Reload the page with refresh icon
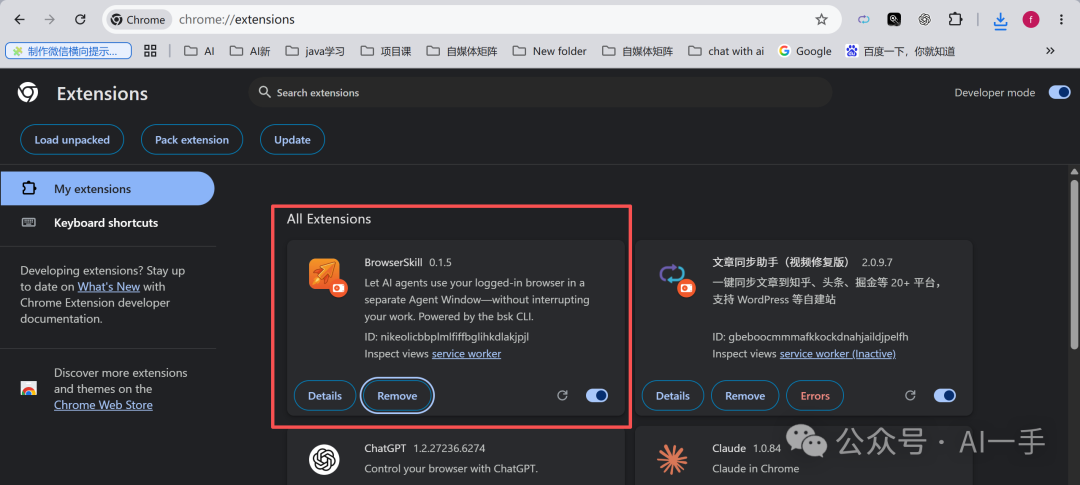The height and width of the screenshot is (485, 1080). pos(81,19)
